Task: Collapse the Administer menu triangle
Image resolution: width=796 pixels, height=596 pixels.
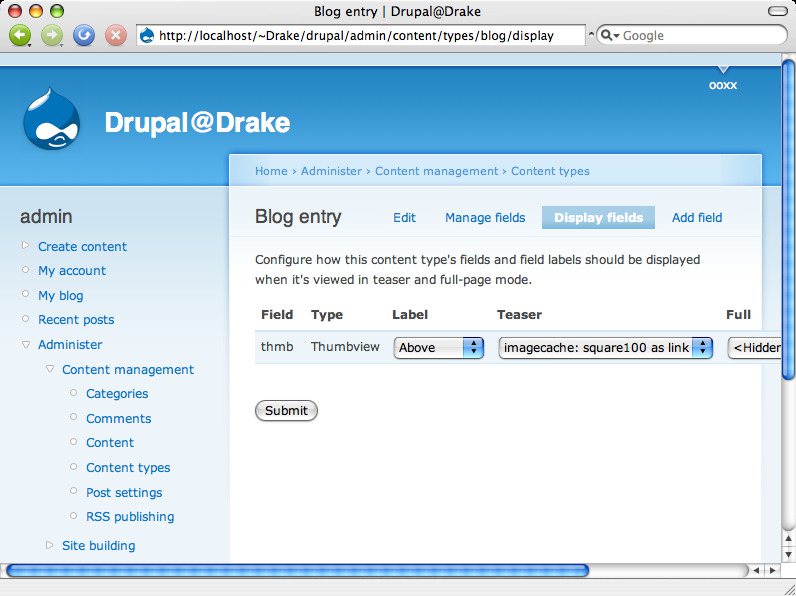Action: [x=25, y=344]
